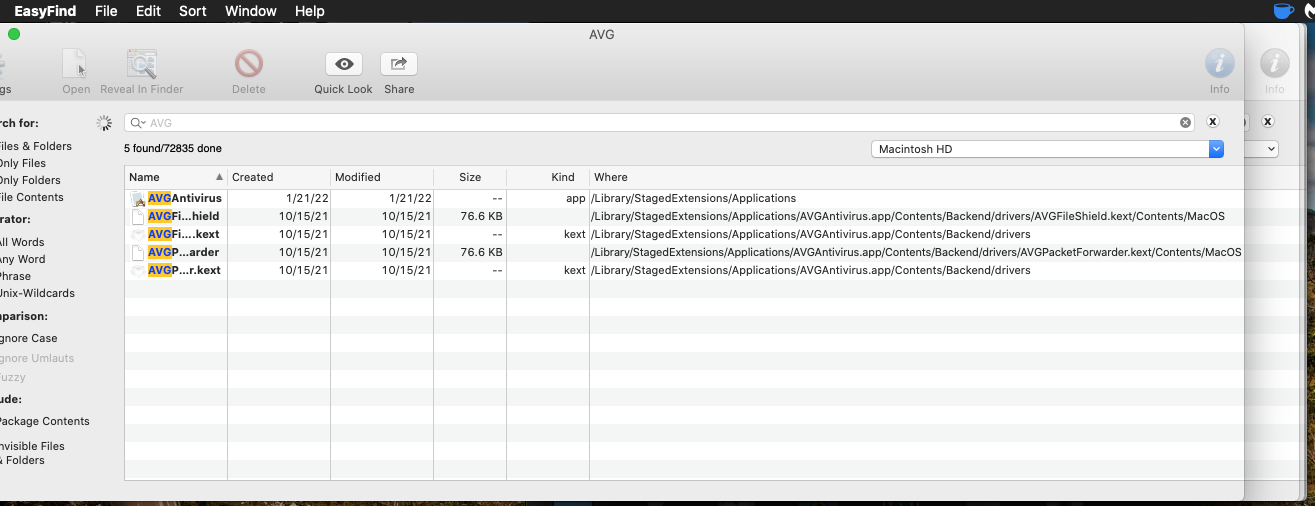The height and width of the screenshot is (506, 1315).
Task: Click the AVGP...arder file icon
Action: 138,252
